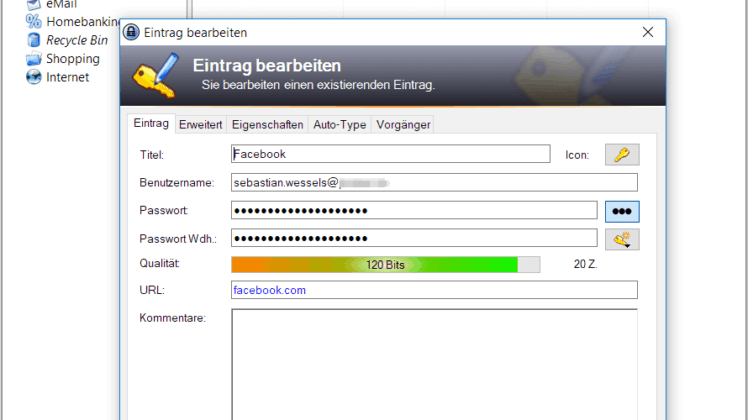Click the Kommentare label
Image resolution: width=748 pixels, height=420 pixels.
pos(172,318)
